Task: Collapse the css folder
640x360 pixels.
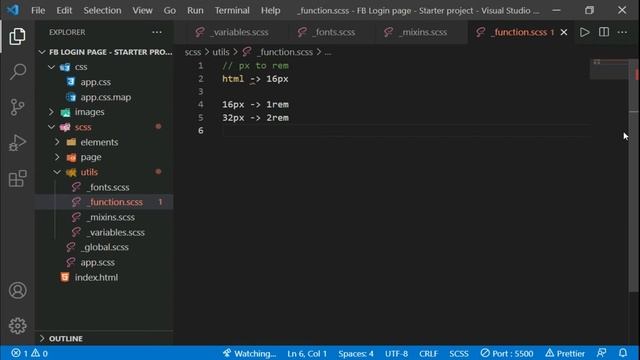Action: click(x=51, y=67)
